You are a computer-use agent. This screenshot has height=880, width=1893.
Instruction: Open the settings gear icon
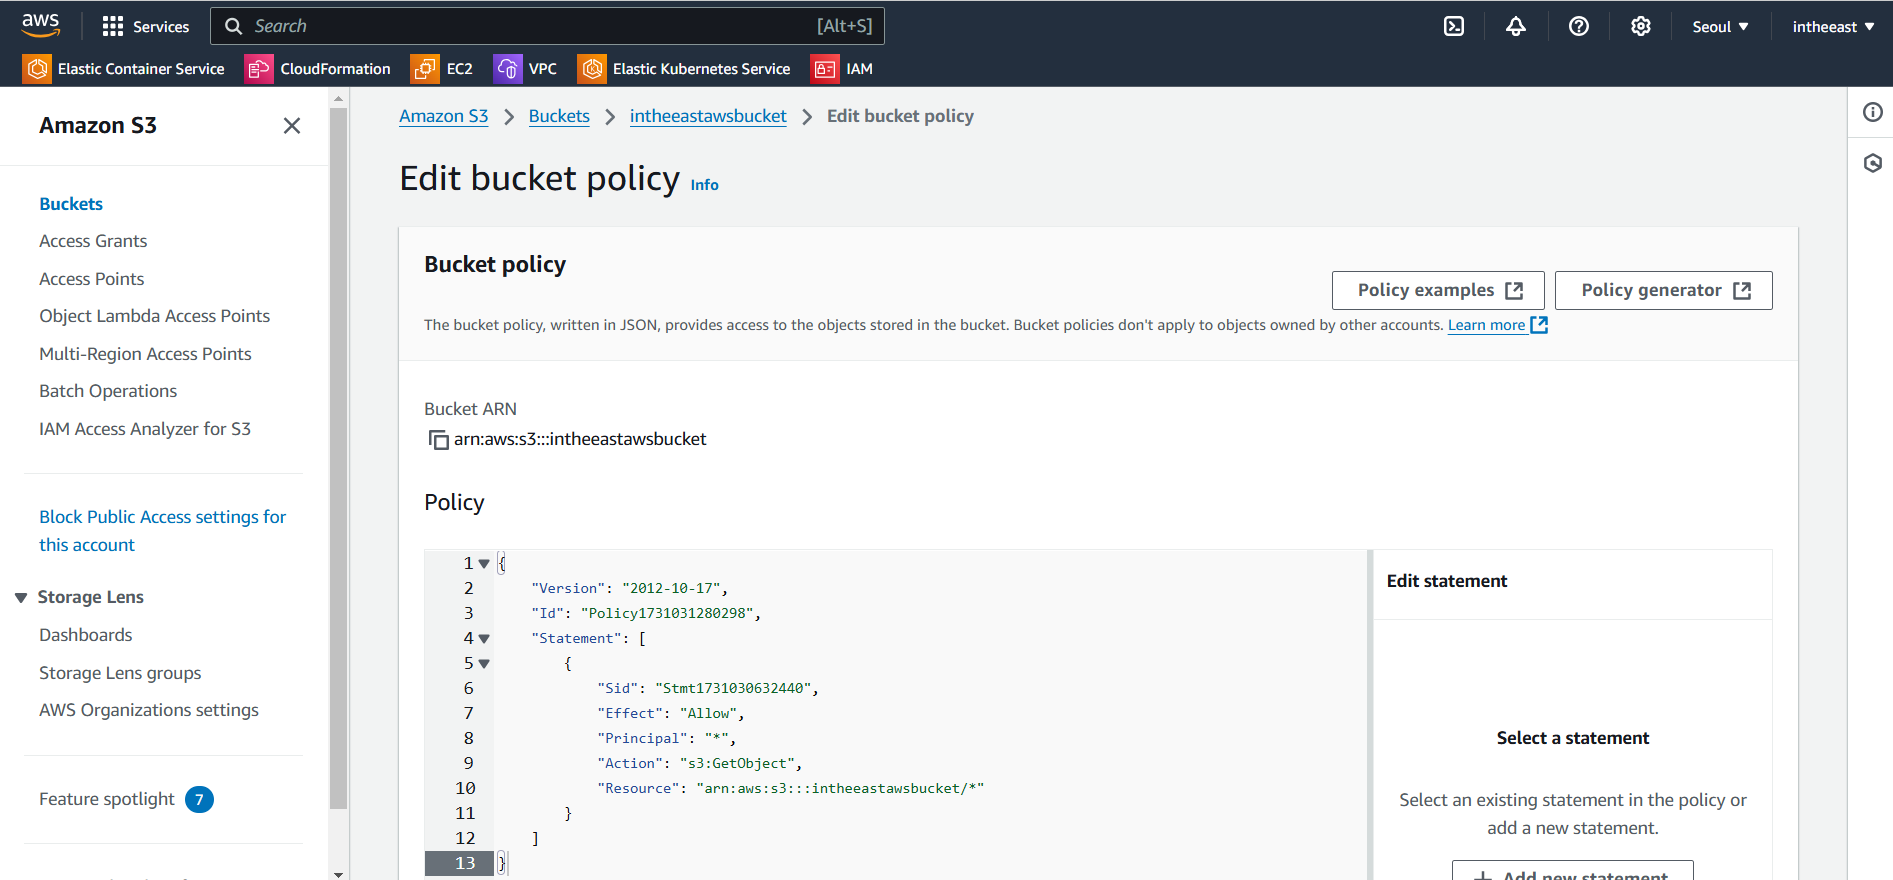coord(1641,27)
